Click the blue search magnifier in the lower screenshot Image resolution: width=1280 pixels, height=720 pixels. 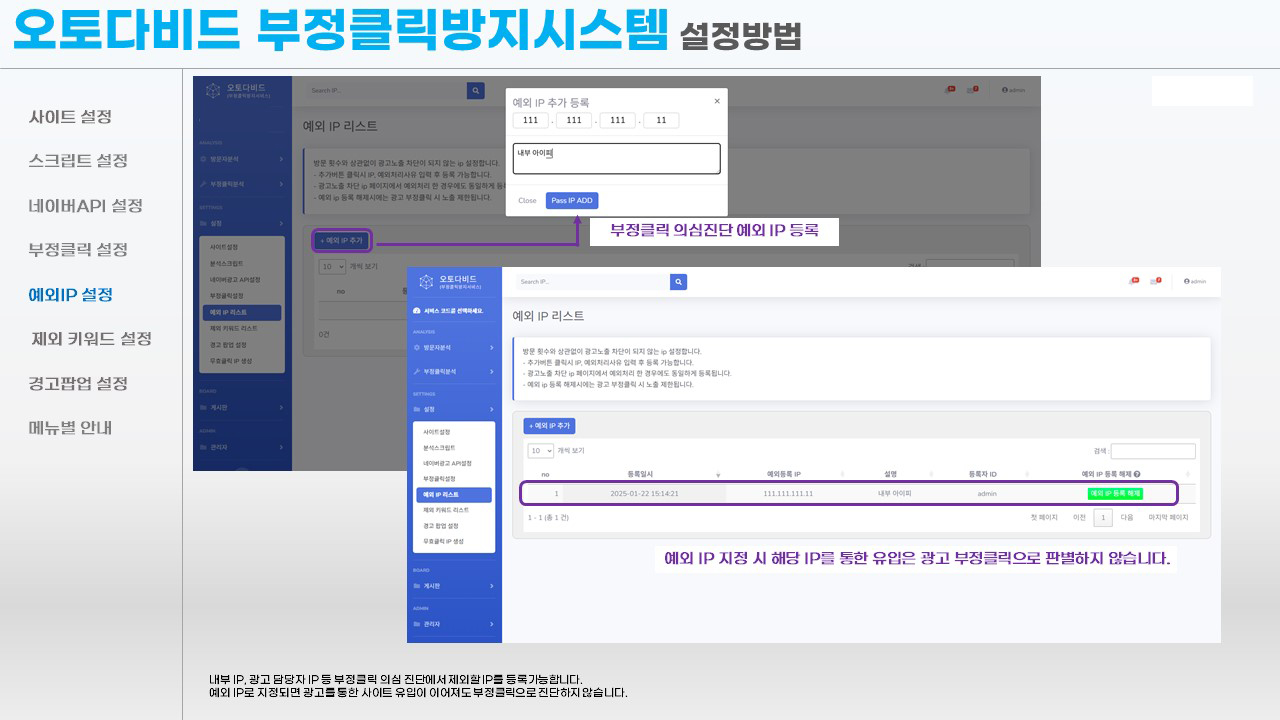(x=678, y=282)
